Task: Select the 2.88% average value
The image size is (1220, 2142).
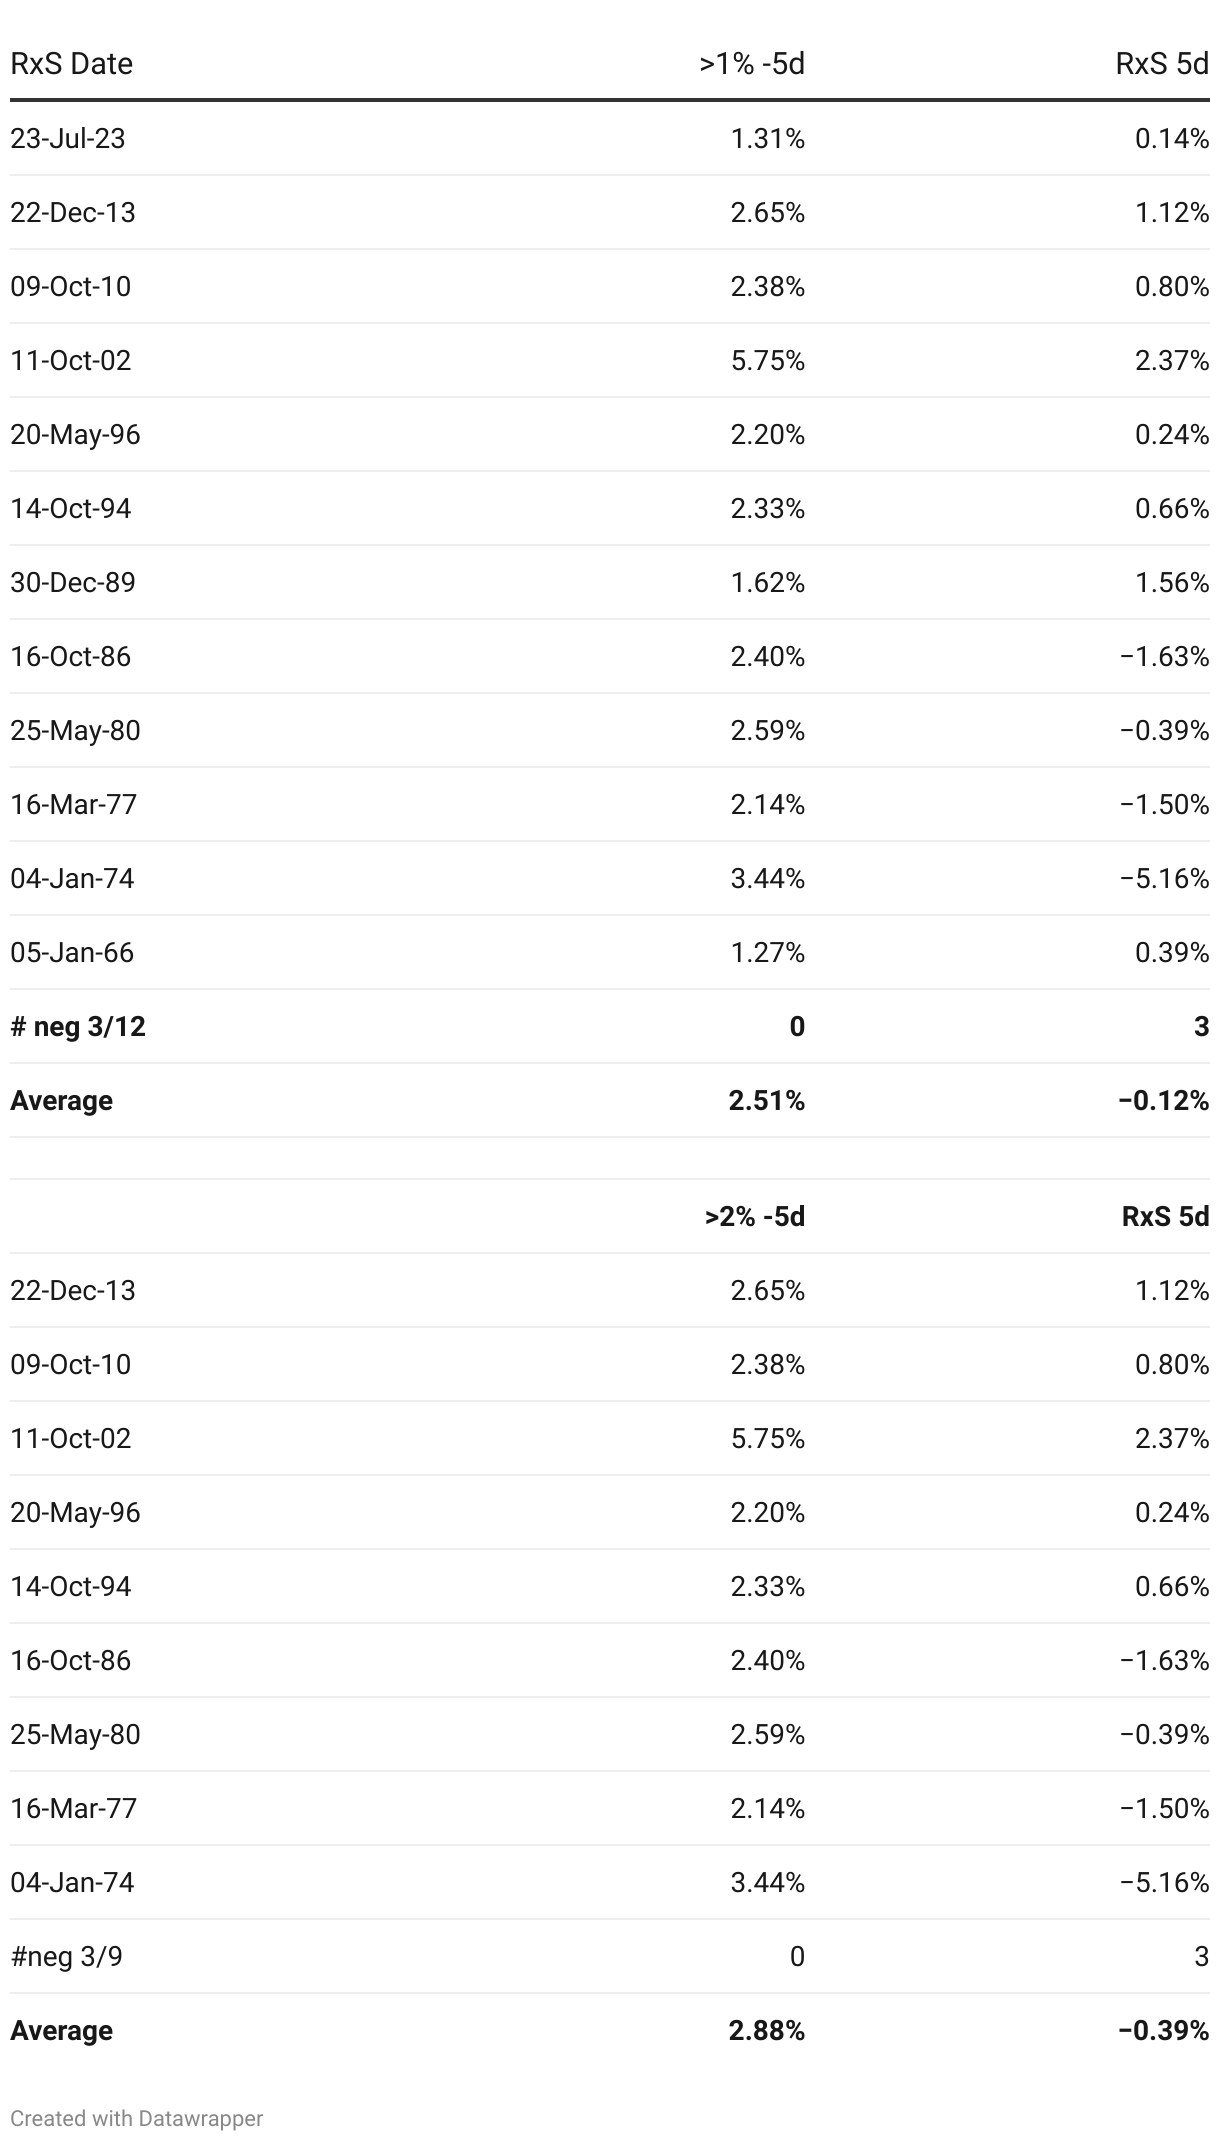Action: pos(767,2030)
